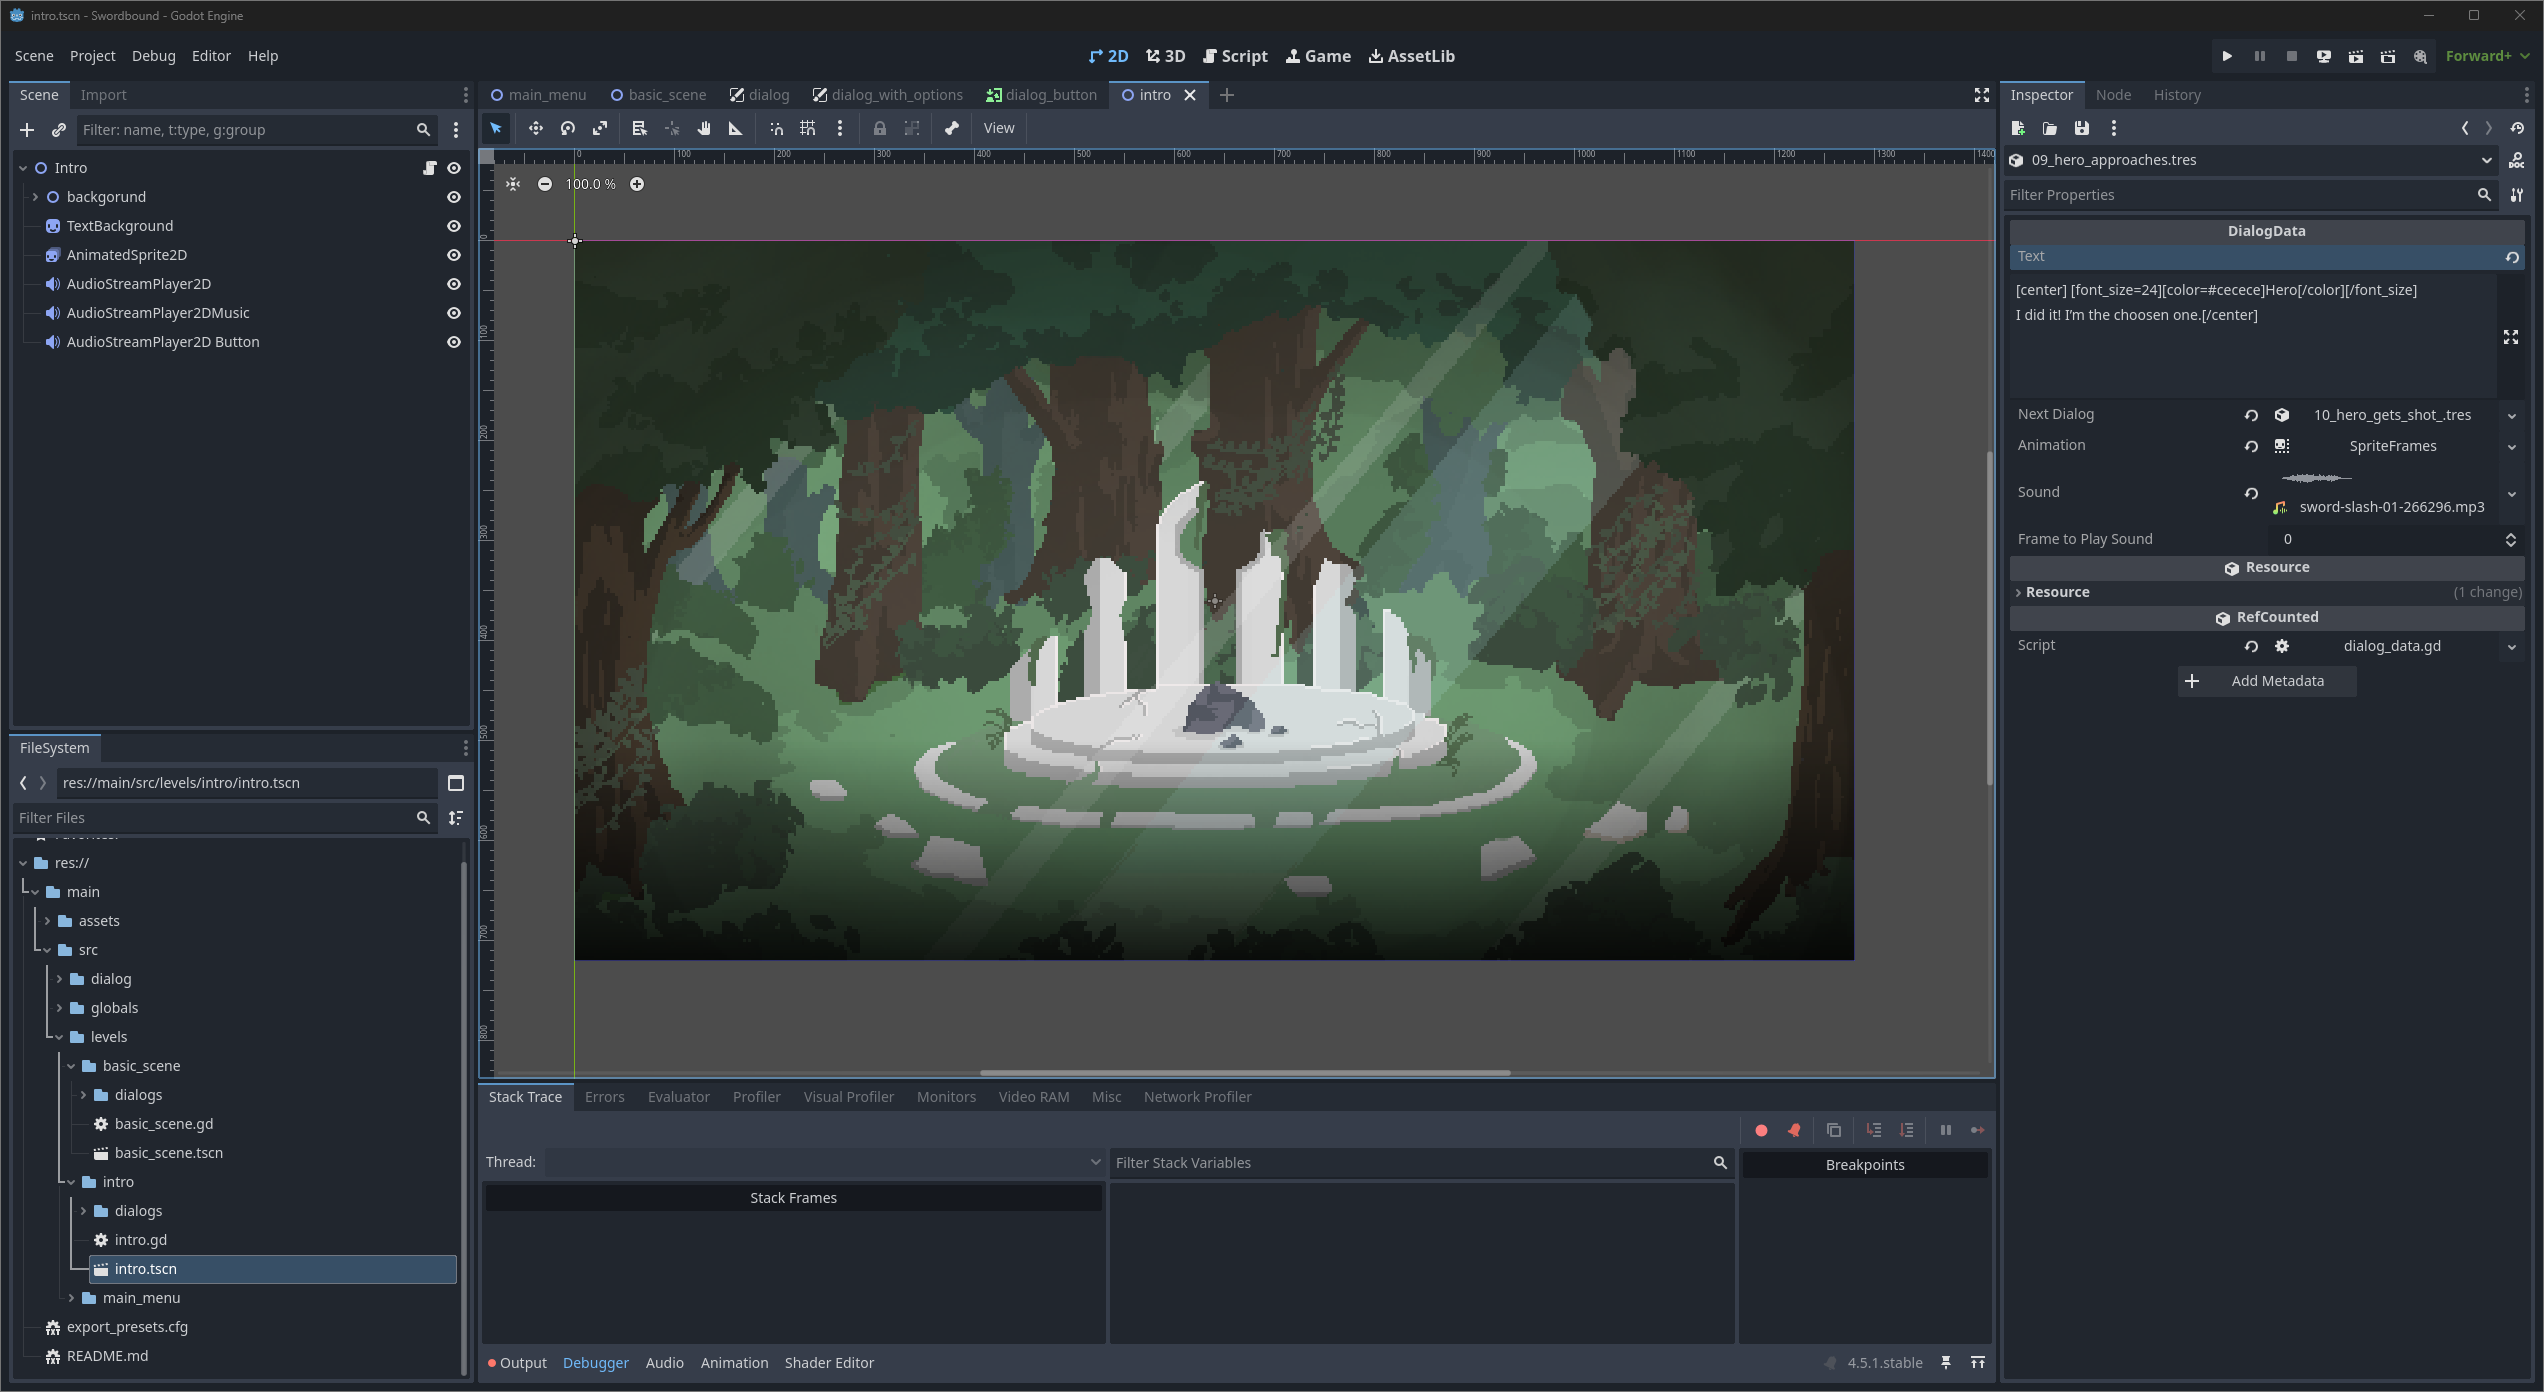Click the add new node plus icon
This screenshot has width=2544, height=1392.
(x=27, y=130)
